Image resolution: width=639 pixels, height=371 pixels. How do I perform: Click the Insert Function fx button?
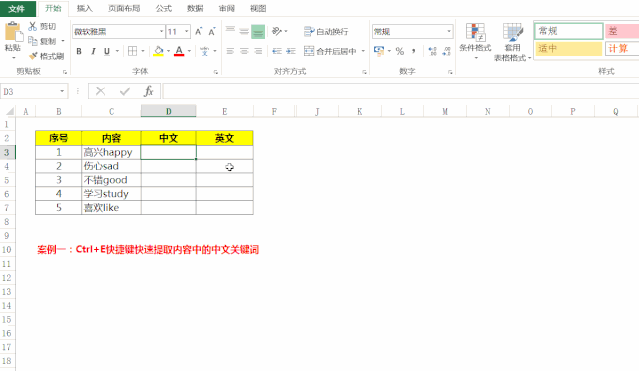click(x=149, y=91)
